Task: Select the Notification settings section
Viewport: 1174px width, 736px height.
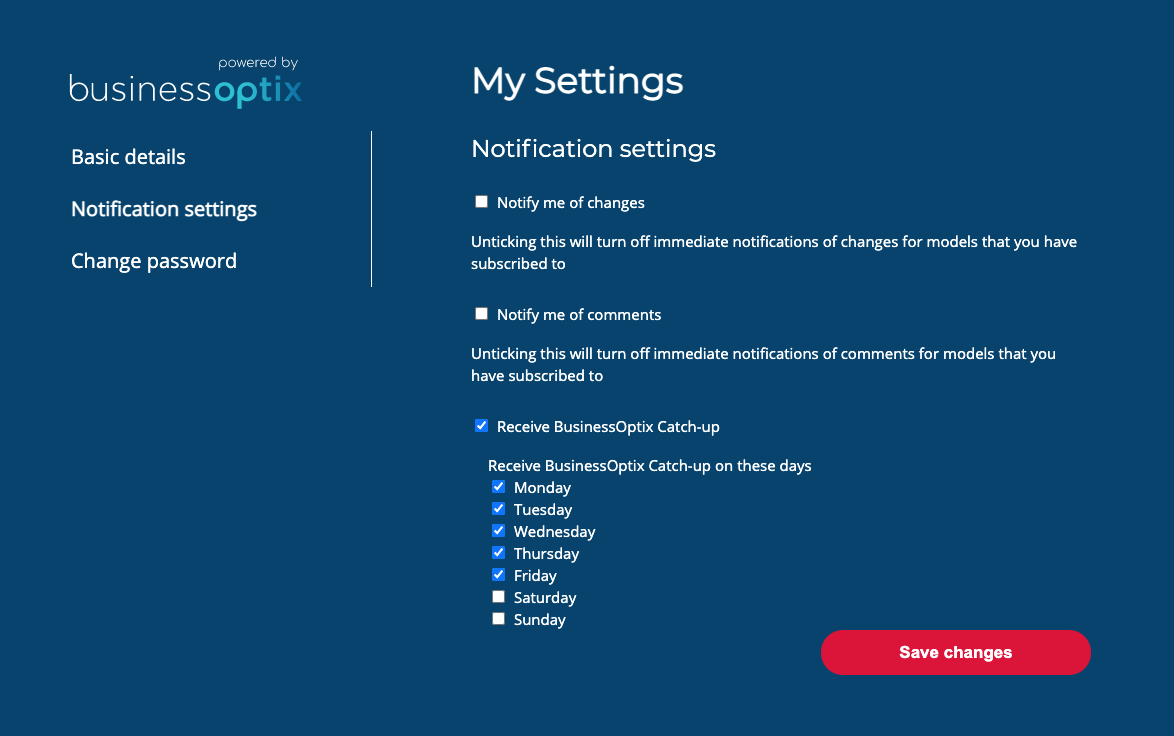Action: (163, 209)
